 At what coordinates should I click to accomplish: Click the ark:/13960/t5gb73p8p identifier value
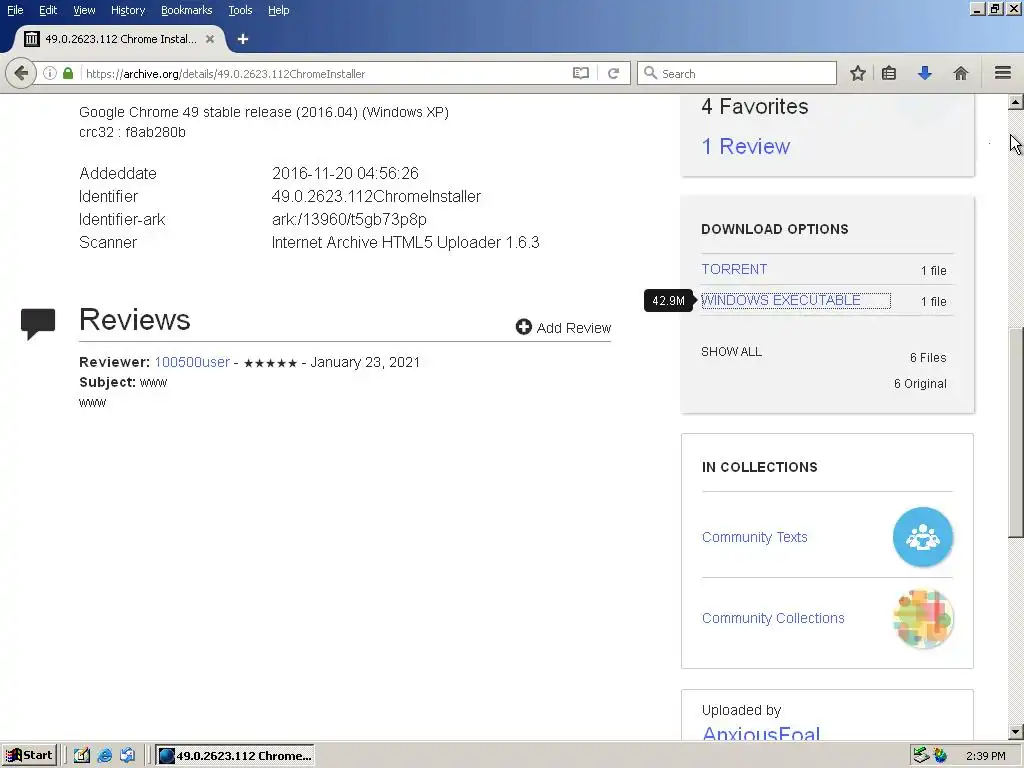pyautogui.click(x=349, y=219)
